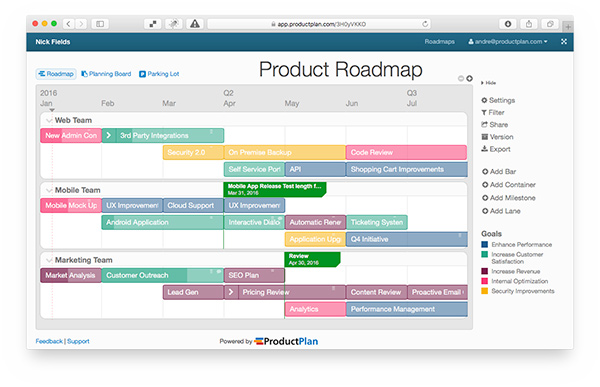
Task: Open the Filter funnel option
Action: pos(493,113)
